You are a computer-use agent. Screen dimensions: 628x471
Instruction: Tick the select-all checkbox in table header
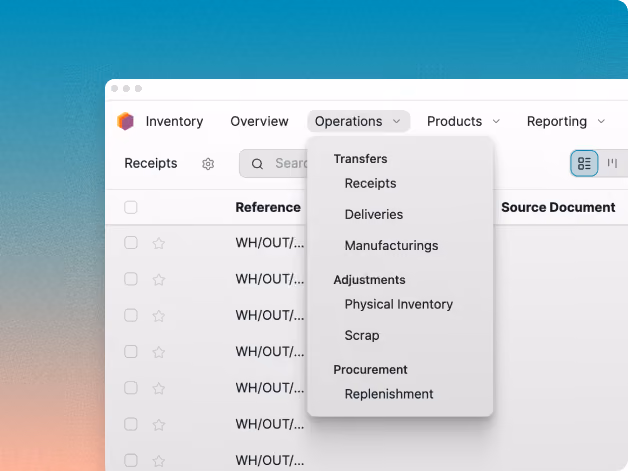(131, 207)
